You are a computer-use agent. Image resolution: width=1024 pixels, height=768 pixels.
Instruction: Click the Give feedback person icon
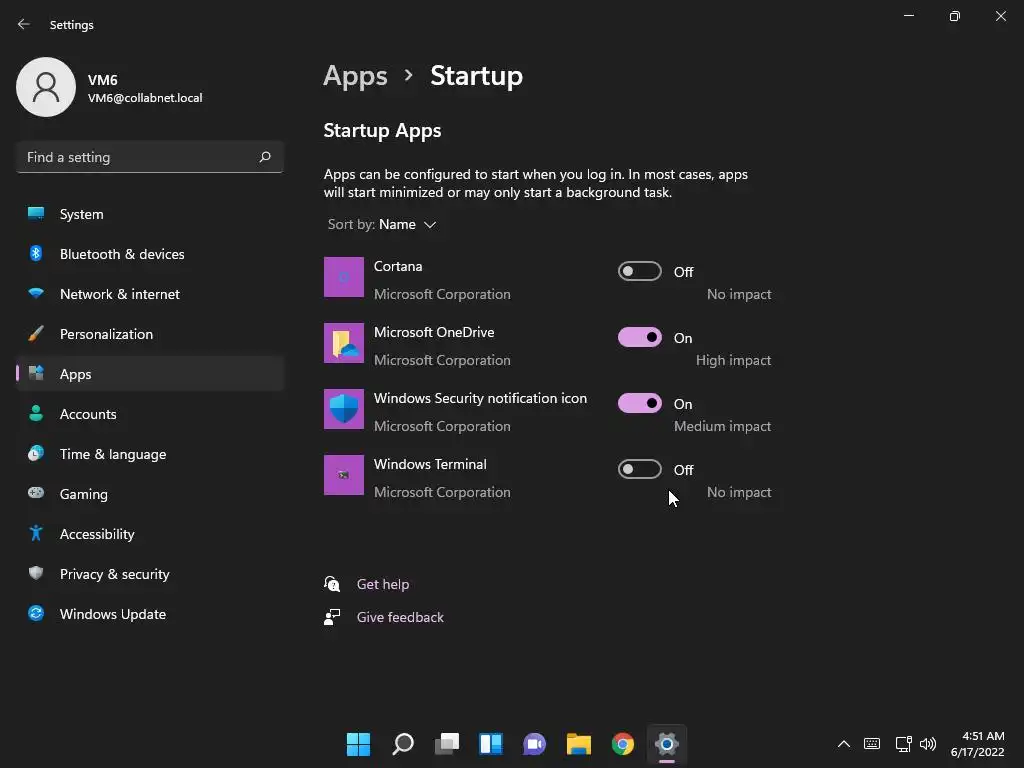click(332, 617)
